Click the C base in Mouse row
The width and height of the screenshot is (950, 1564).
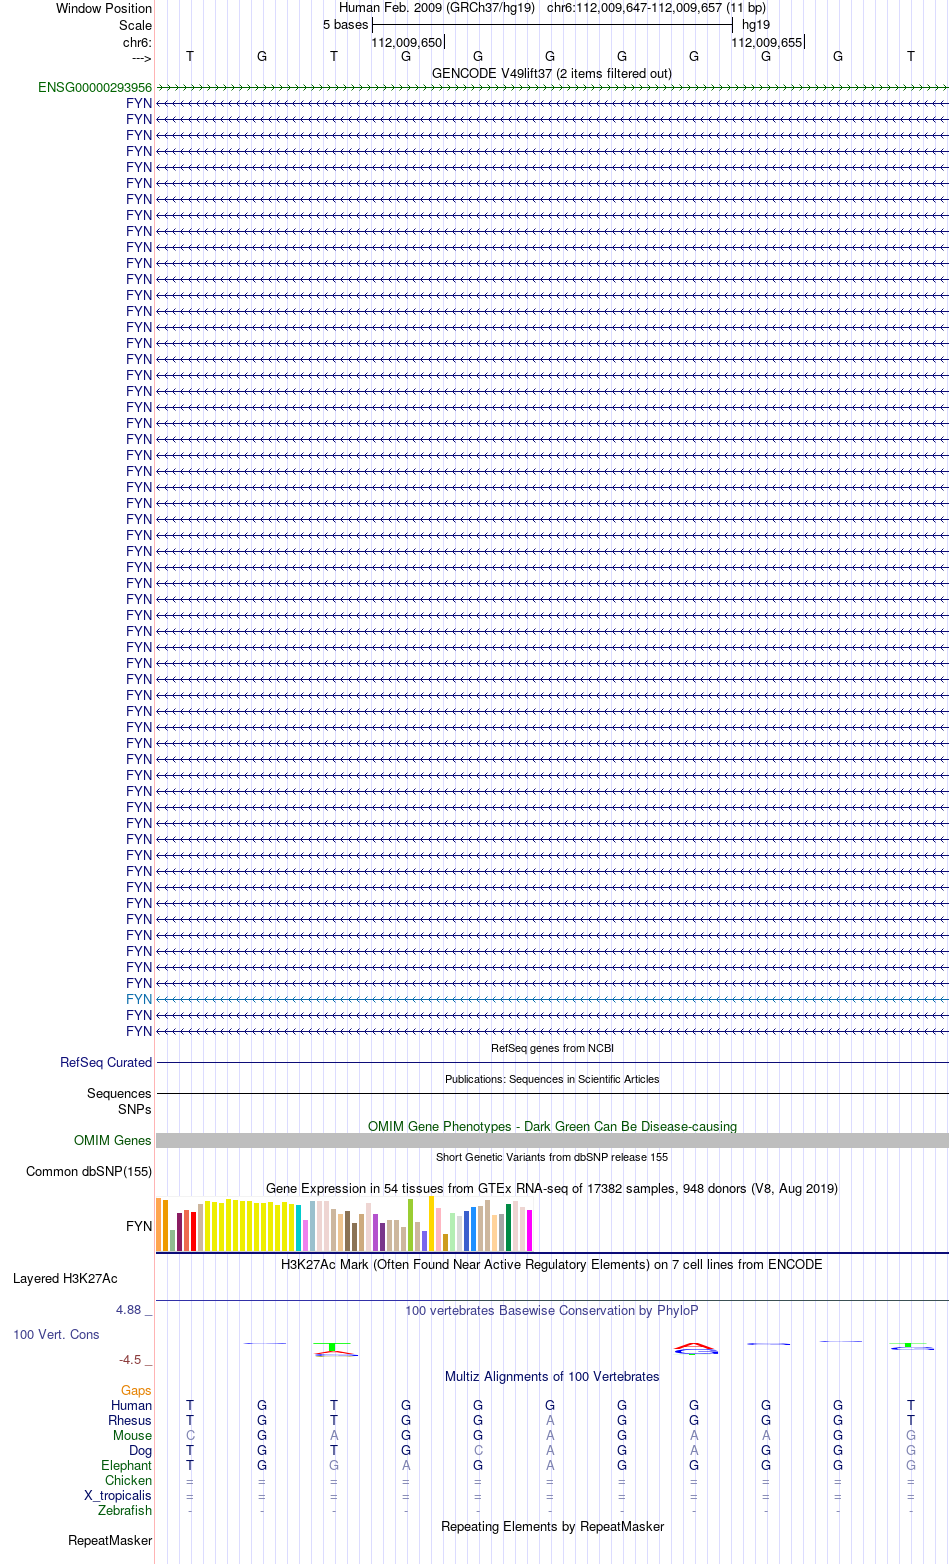190,1436
